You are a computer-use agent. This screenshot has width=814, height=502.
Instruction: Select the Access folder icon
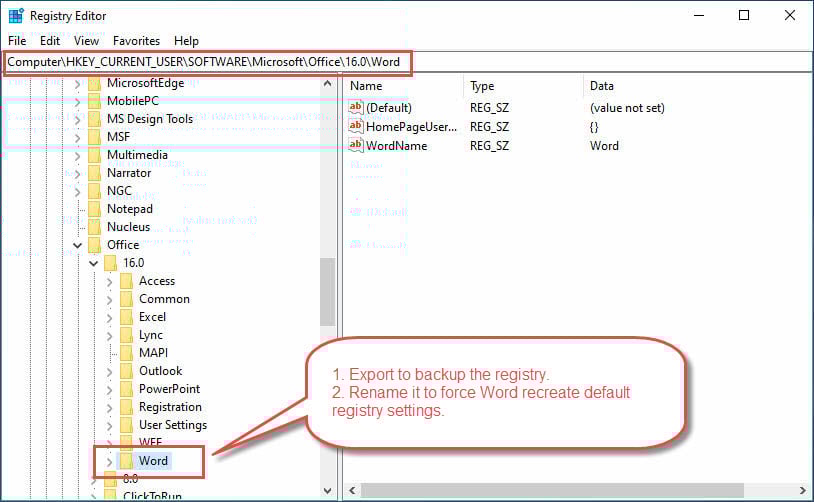click(x=127, y=281)
